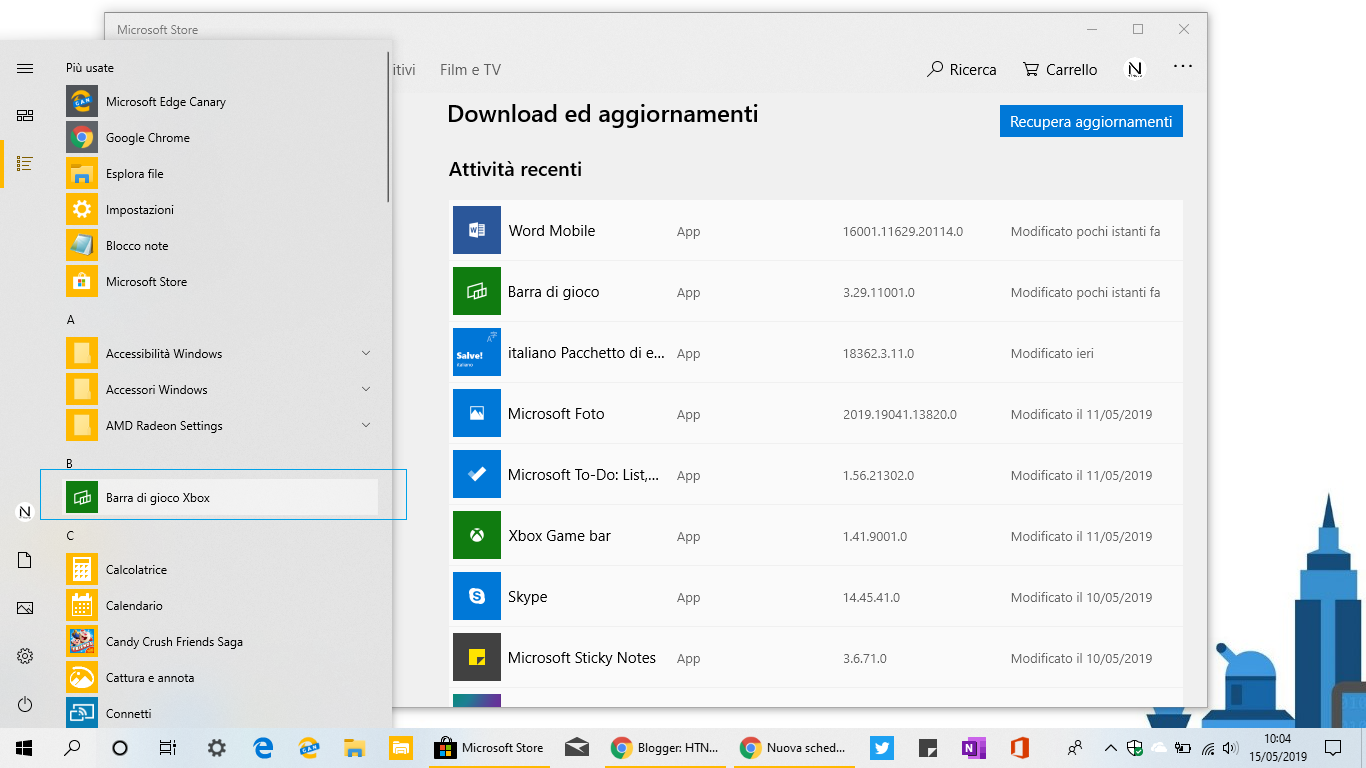Open Film e TV tab in Store
Viewport: 1366px width, 768px height.
point(470,70)
